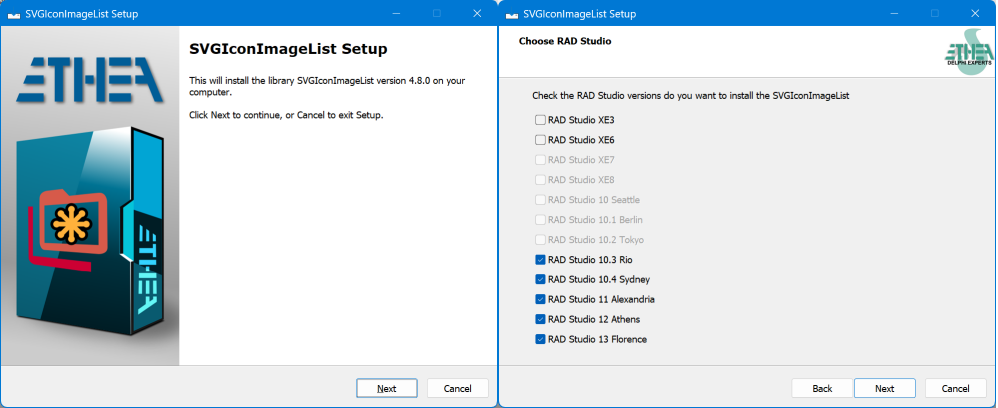Screen dimensions: 998x408
Task: Uncheck RAD Studio 13 Florence
Action: click(540, 339)
